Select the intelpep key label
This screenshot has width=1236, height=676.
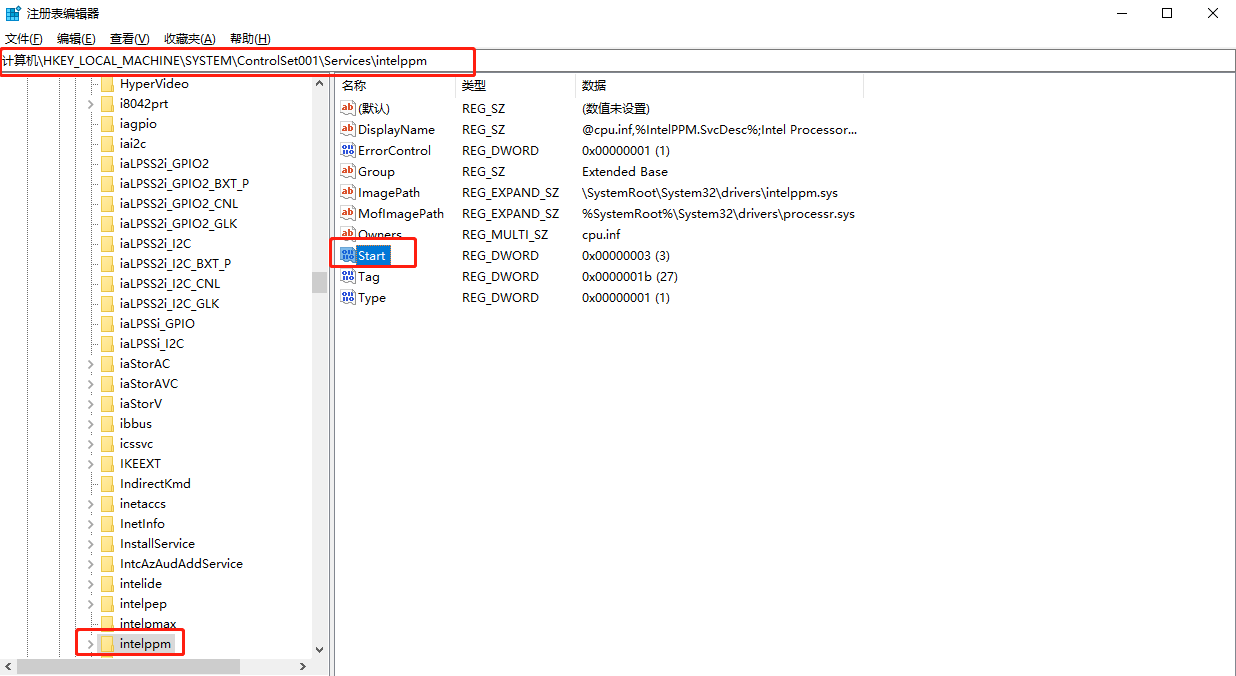click(x=143, y=604)
